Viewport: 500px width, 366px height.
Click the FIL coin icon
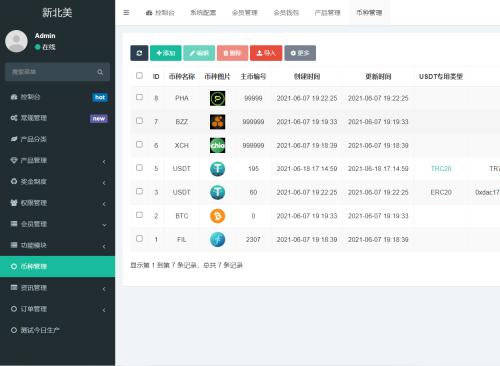(x=217, y=240)
